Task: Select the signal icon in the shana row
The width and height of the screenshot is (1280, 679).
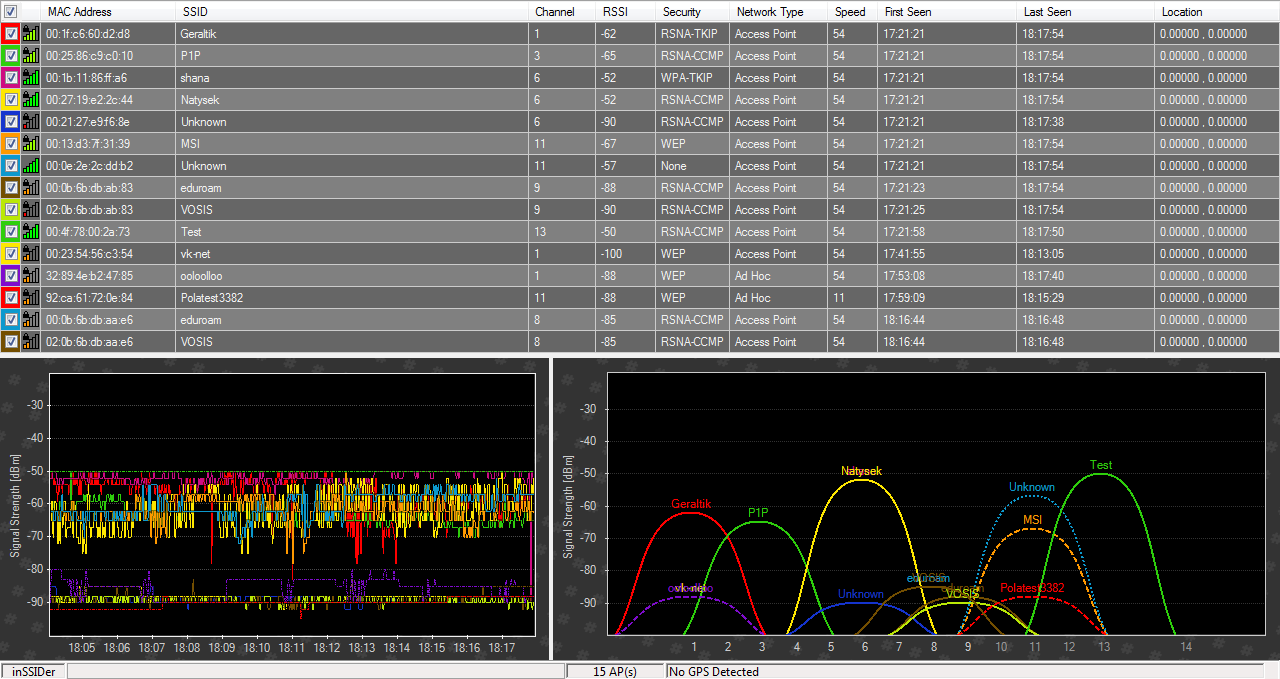Action: pos(30,77)
